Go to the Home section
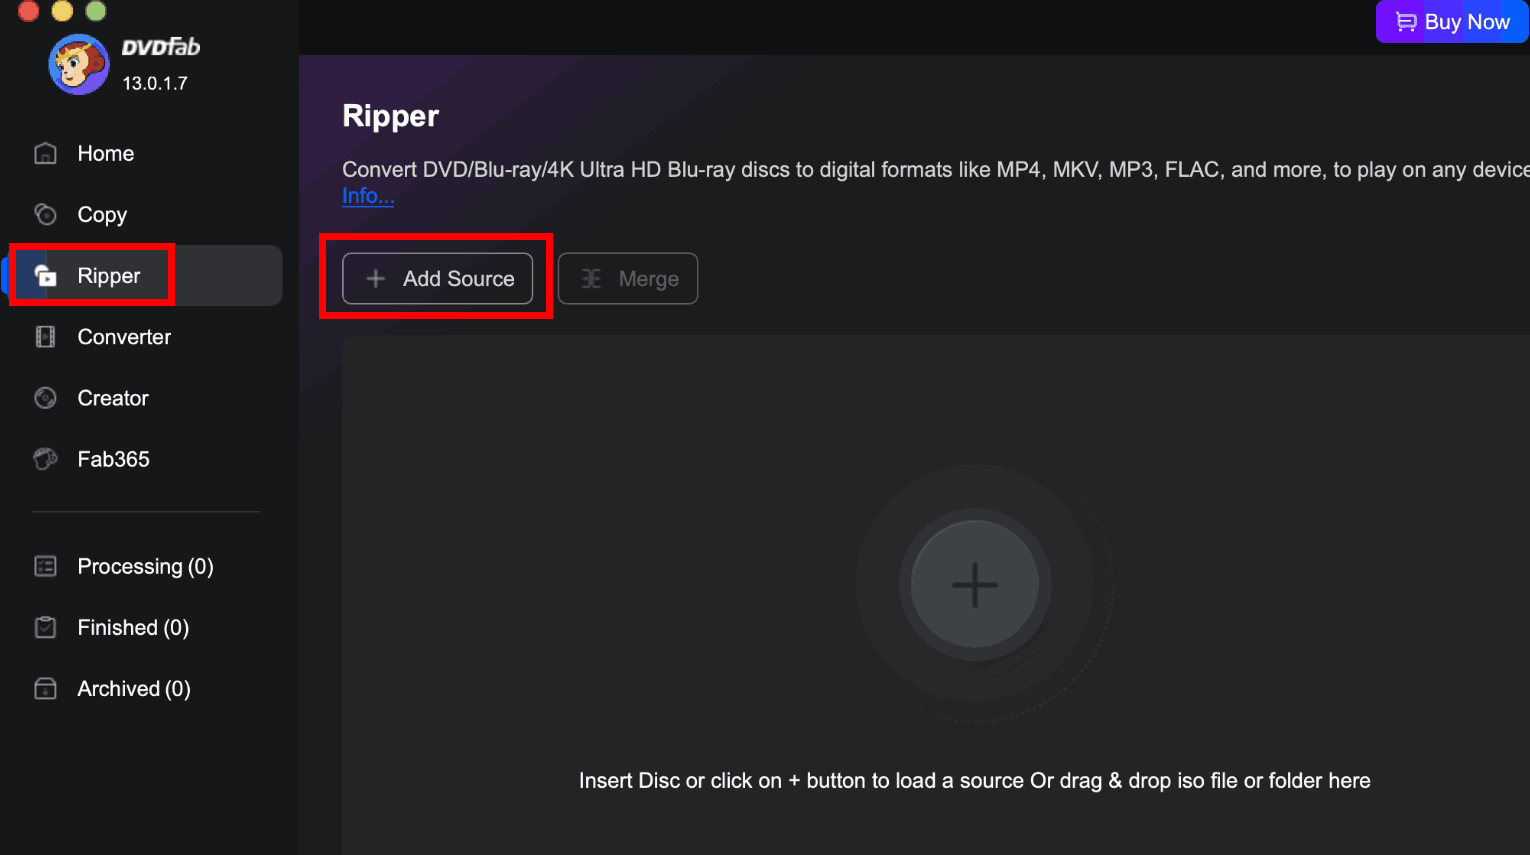Screen dimensions: 1530x855 point(106,153)
